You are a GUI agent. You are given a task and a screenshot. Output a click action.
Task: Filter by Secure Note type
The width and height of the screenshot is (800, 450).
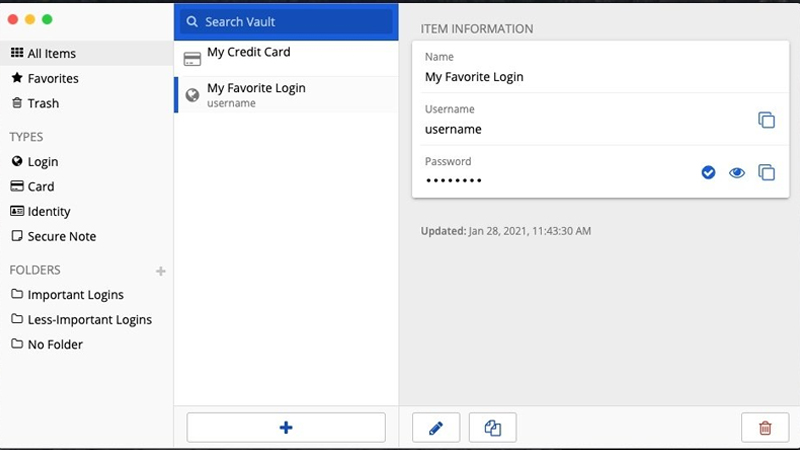[x=61, y=237]
